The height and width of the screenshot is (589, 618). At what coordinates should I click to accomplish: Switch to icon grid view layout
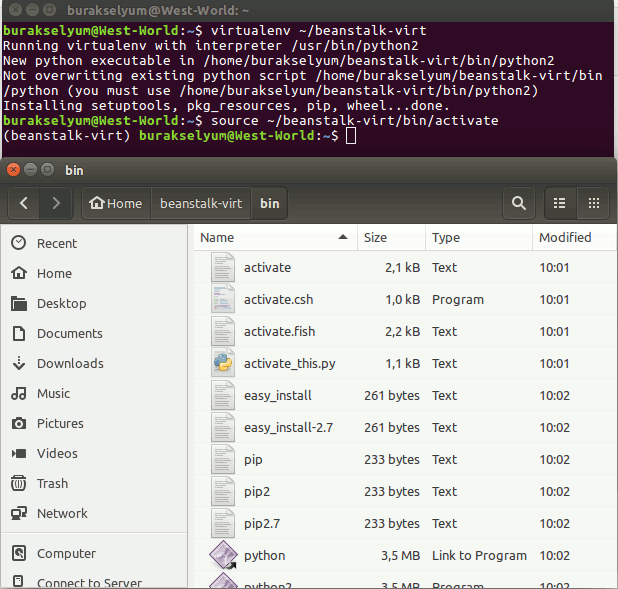(593, 203)
